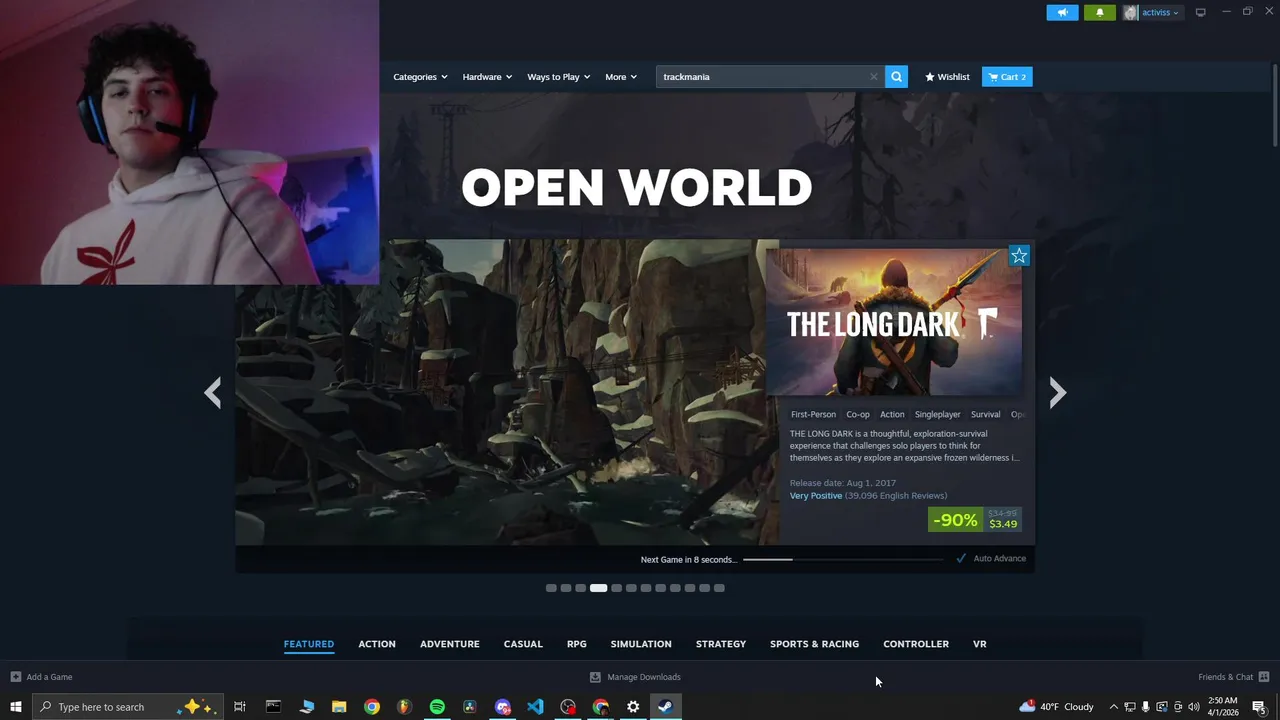Select the Co-op tag
This screenshot has width=1280, height=720.
(x=858, y=414)
